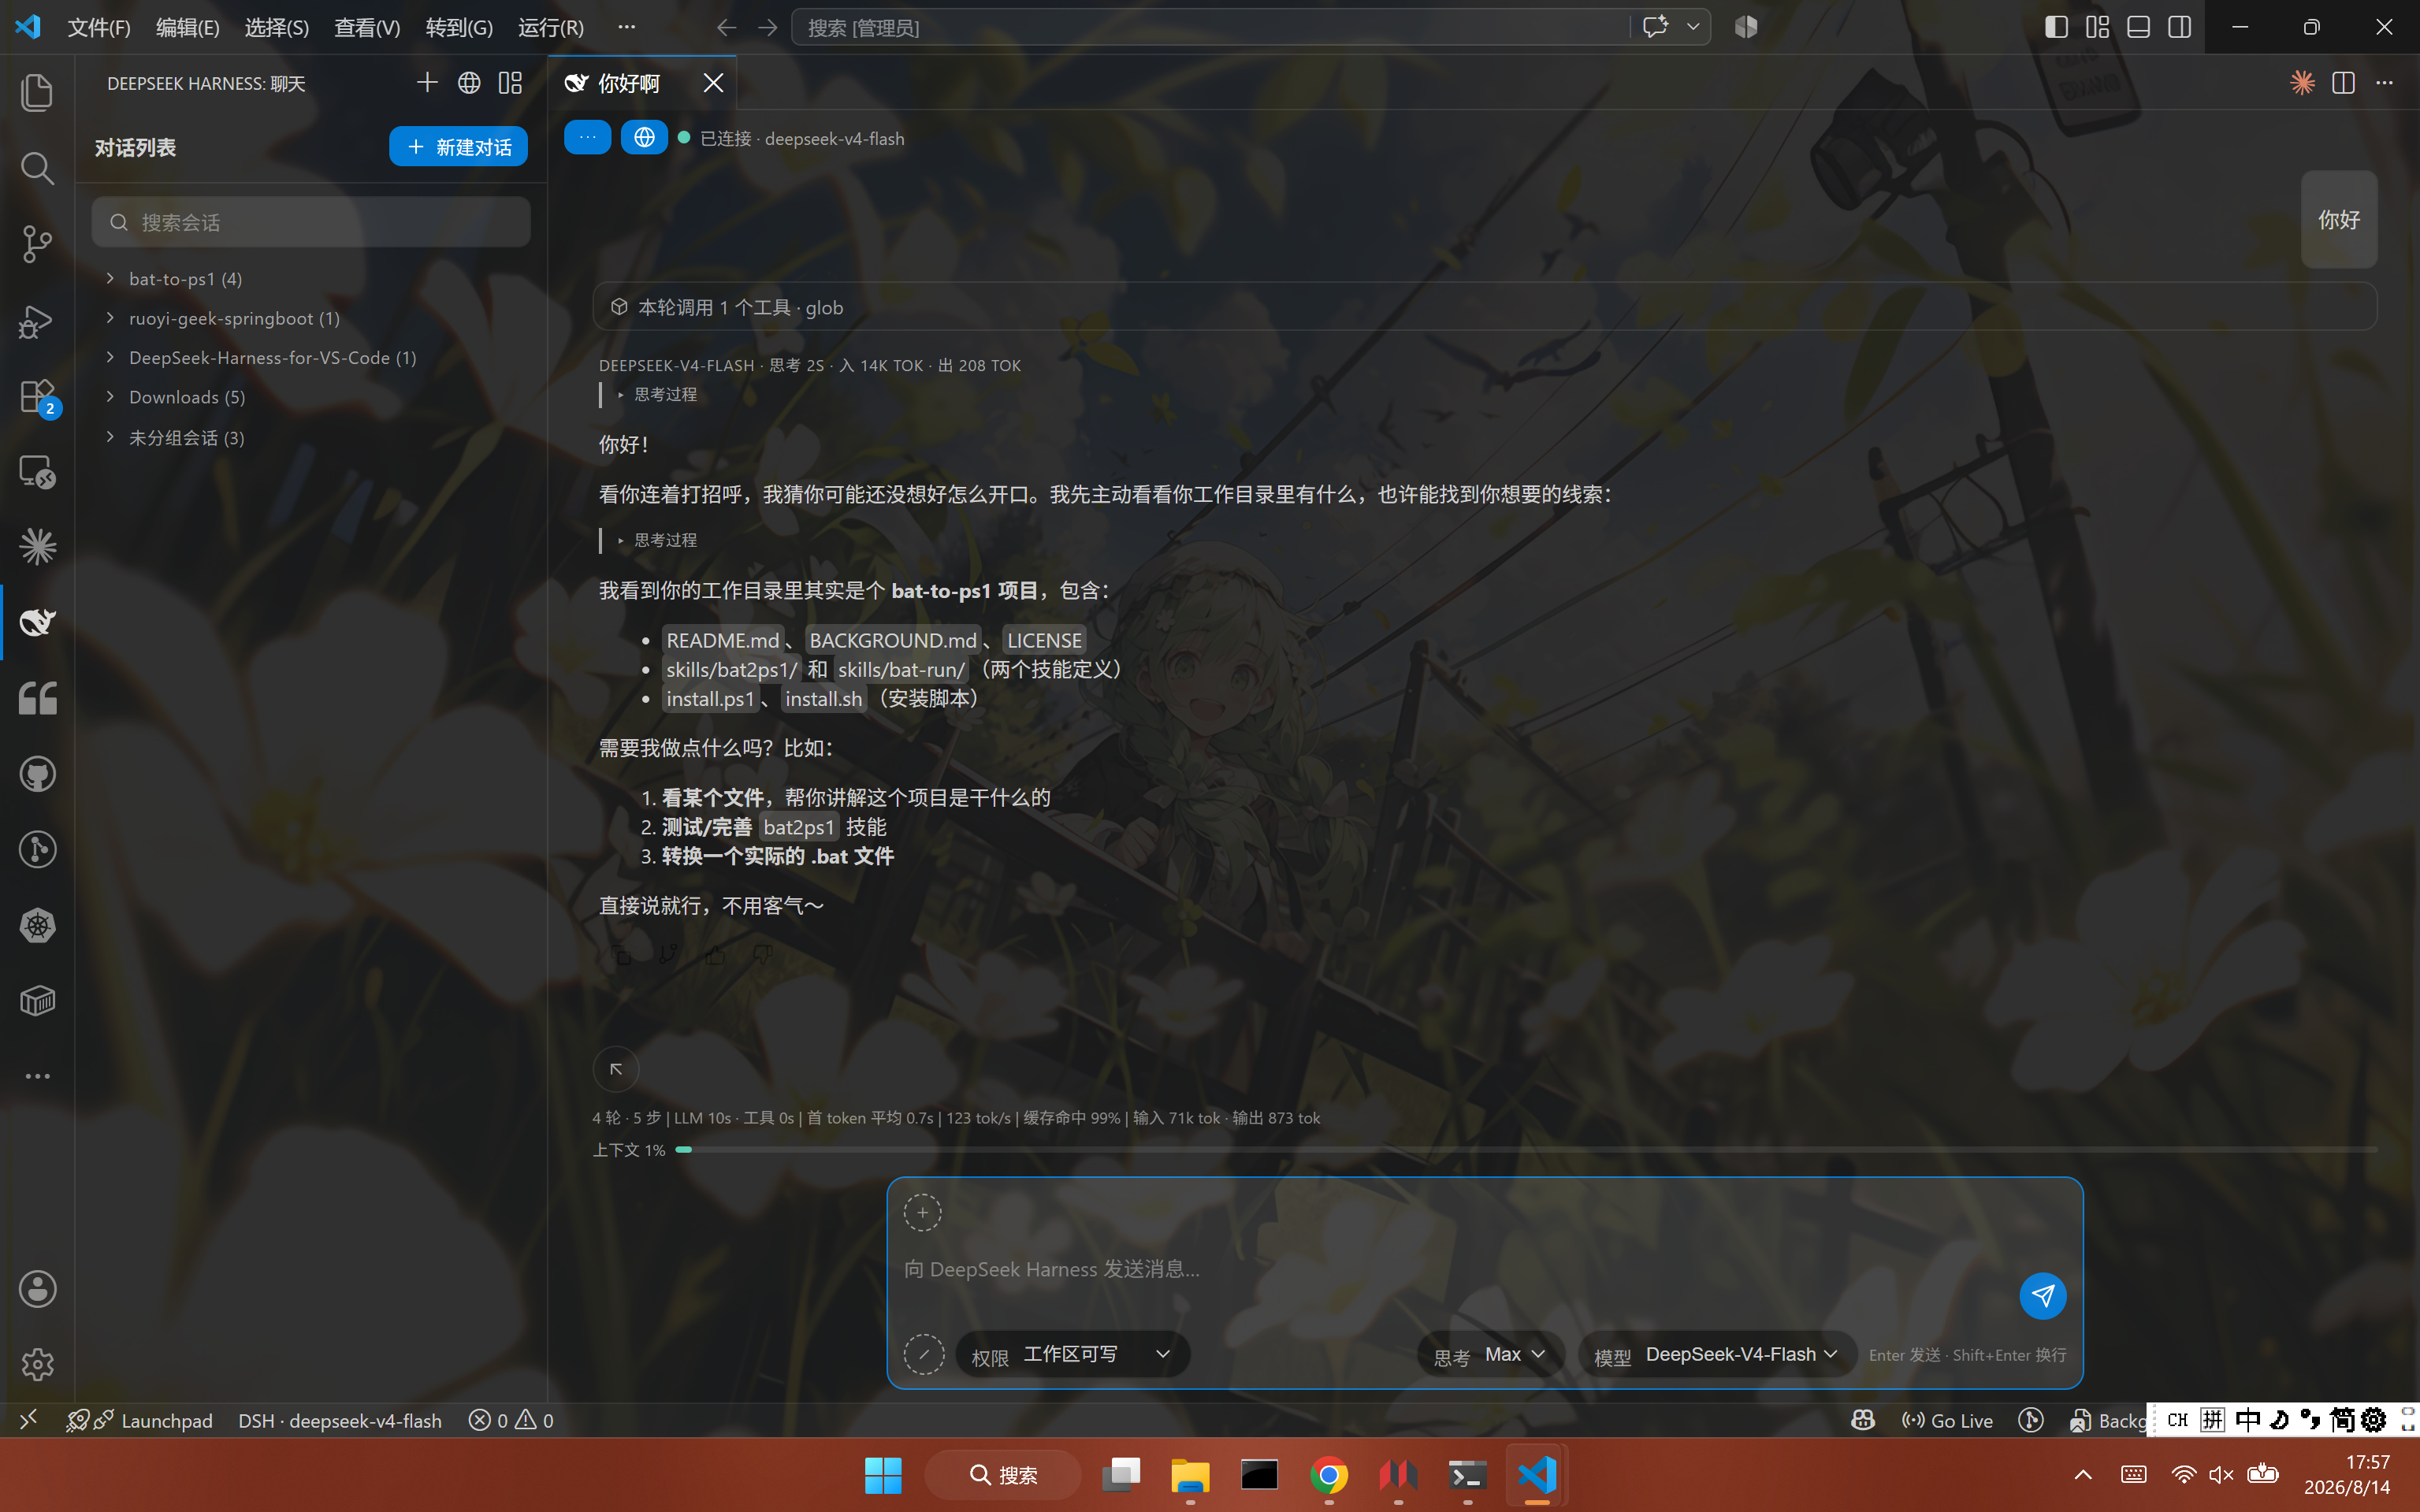Open the 编辑(E) menu
2420x1512 pixels.
pyautogui.click(x=187, y=27)
